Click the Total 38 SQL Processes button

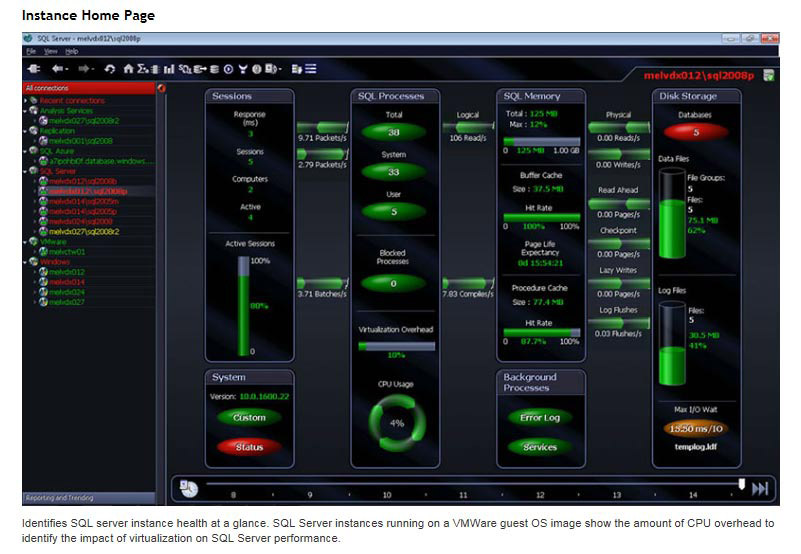[393, 132]
